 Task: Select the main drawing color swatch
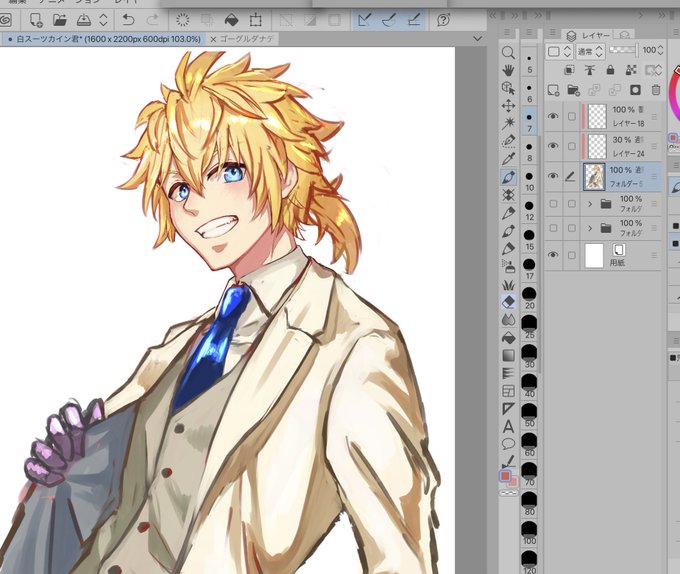pyautogui.click(x=505, y=476)
